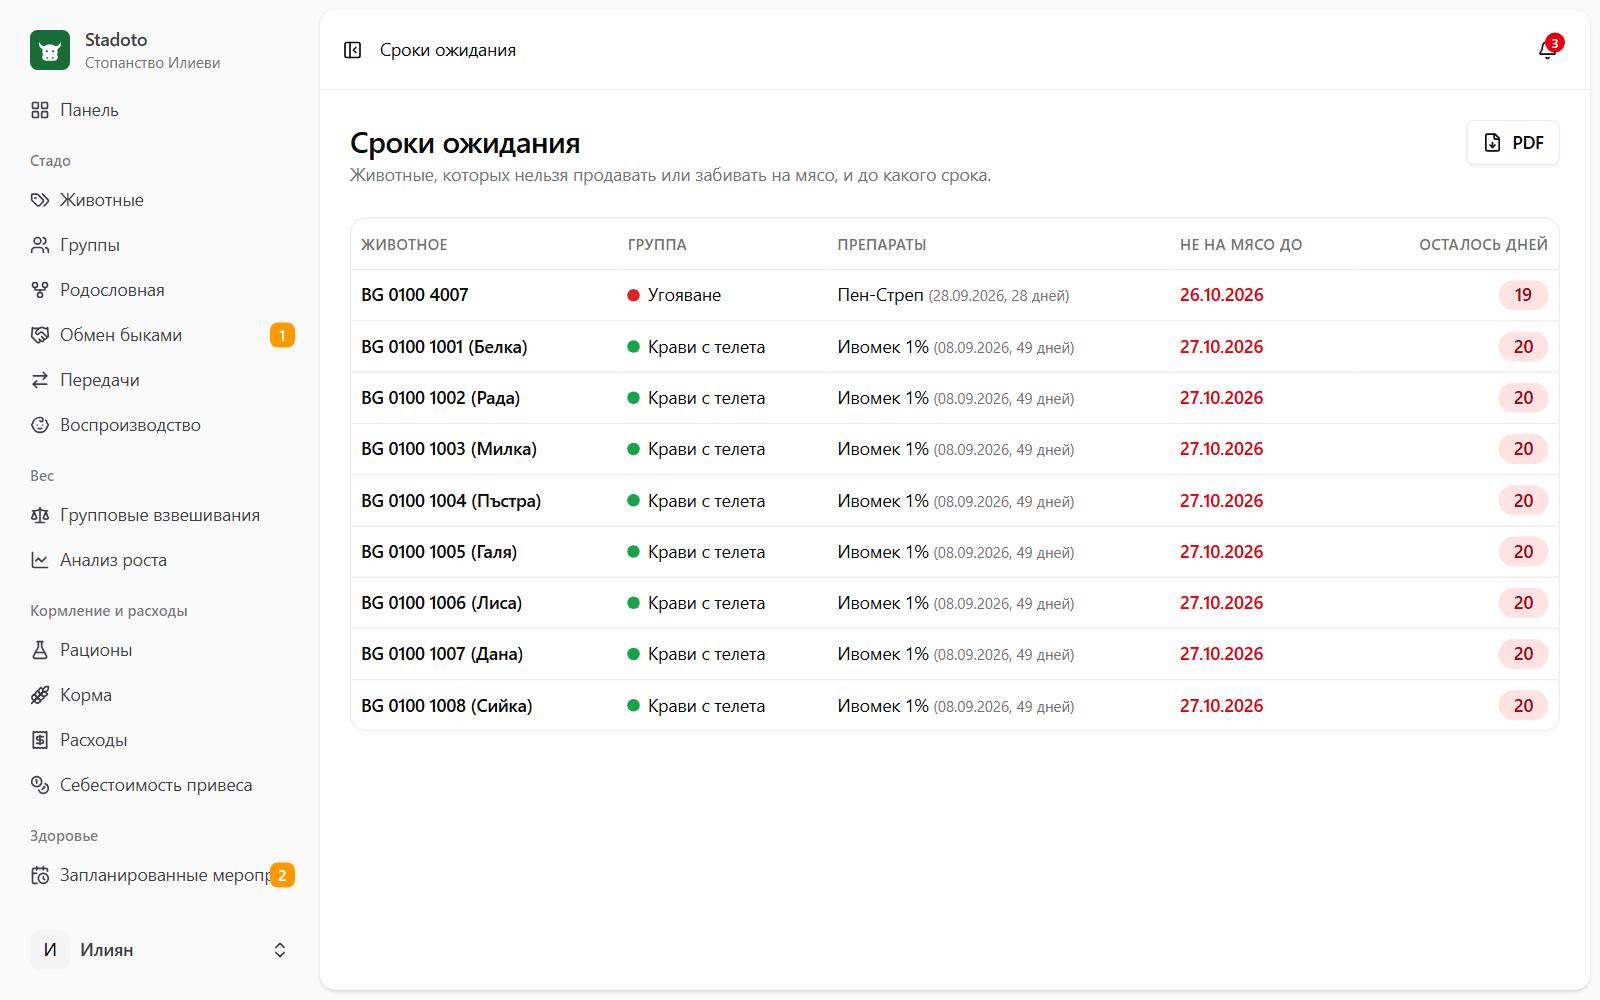Expand the Илиян user account switcher
The width and height of the screenshot is (1600, 1000).
click(x=160, y=950)
